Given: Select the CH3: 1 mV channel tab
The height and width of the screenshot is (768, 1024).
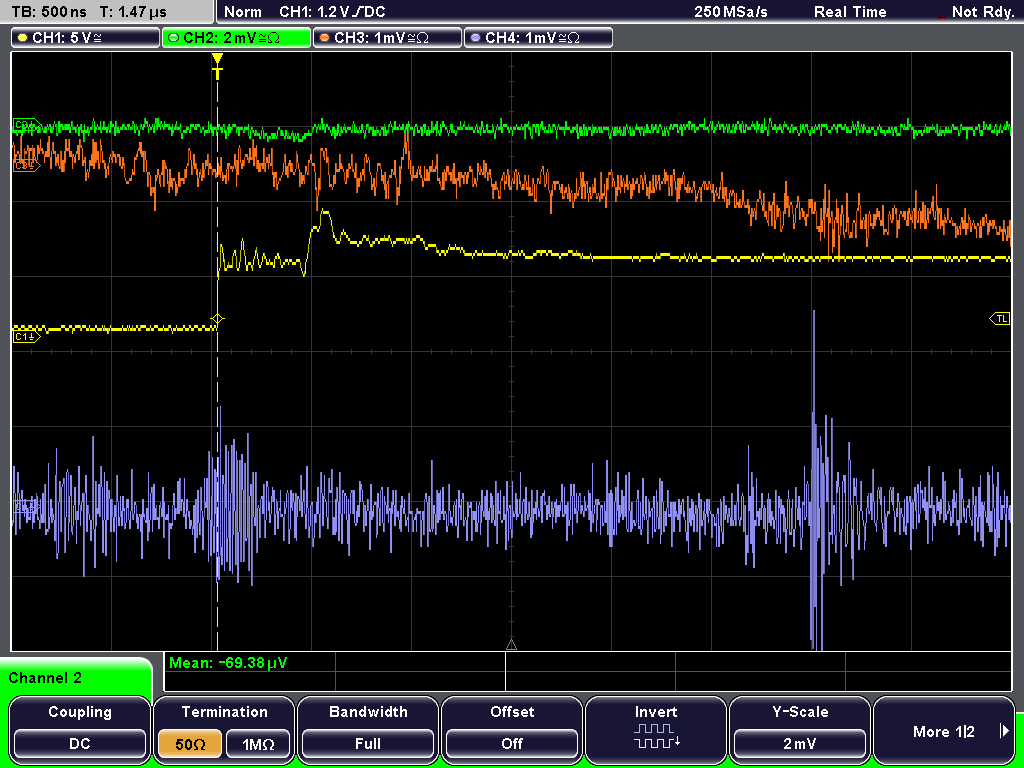Looking at the screenshot, I should coord(387,38).
